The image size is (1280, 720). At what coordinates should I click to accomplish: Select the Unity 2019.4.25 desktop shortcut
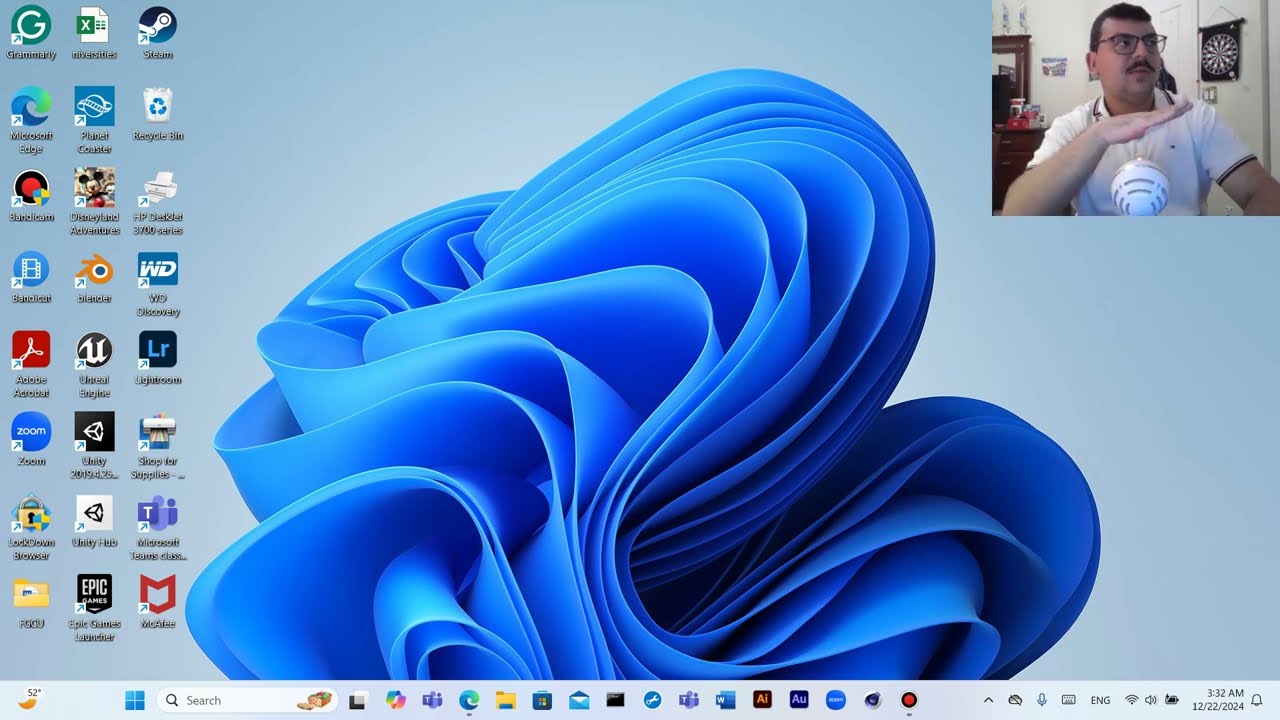94,445
